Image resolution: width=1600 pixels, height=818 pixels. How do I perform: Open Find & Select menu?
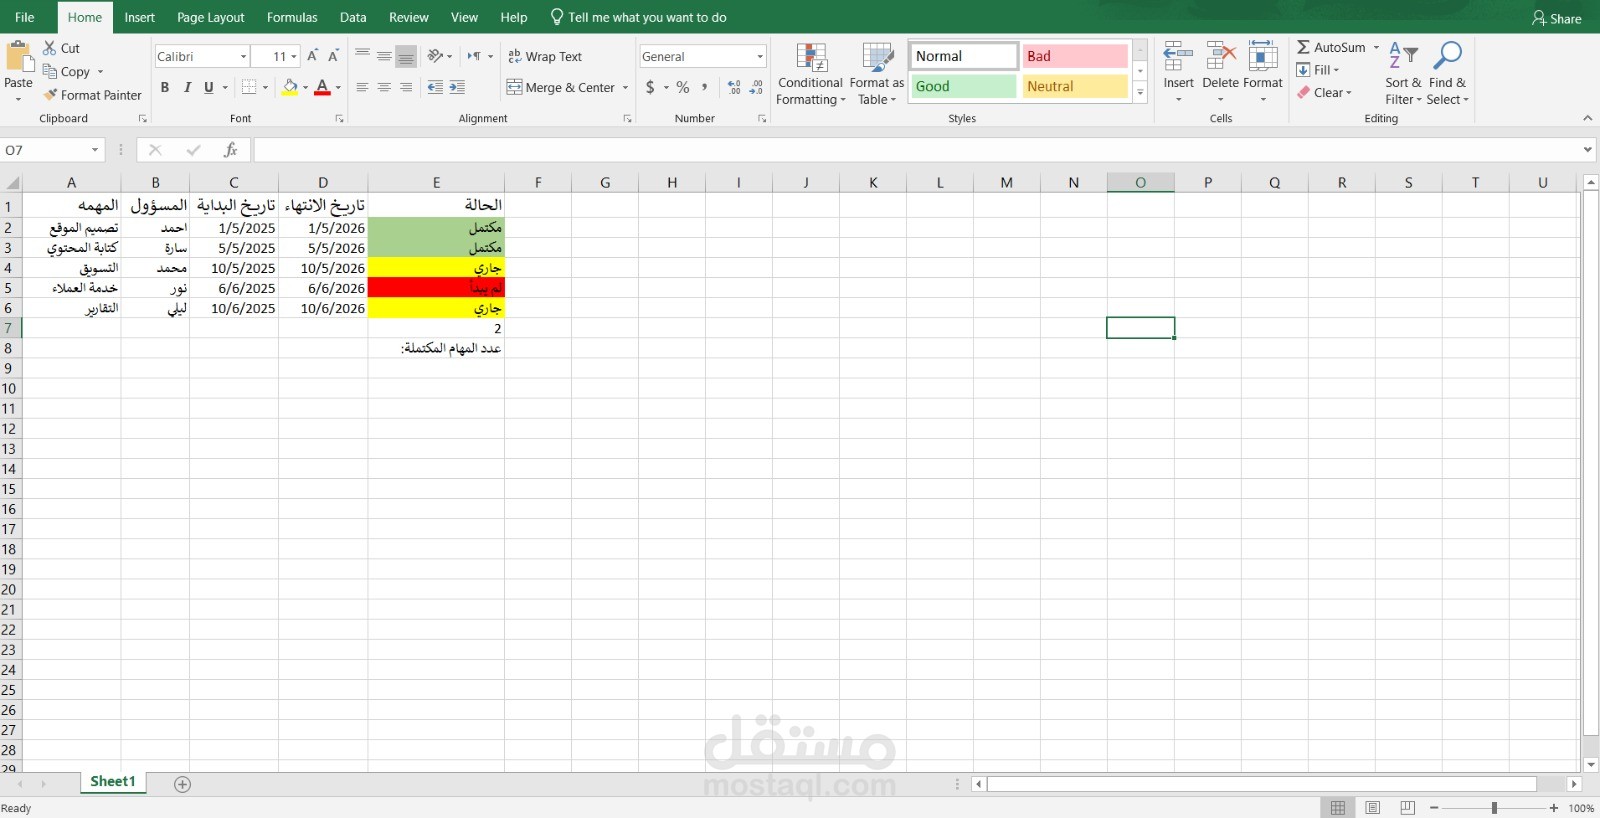[1447, 73]
